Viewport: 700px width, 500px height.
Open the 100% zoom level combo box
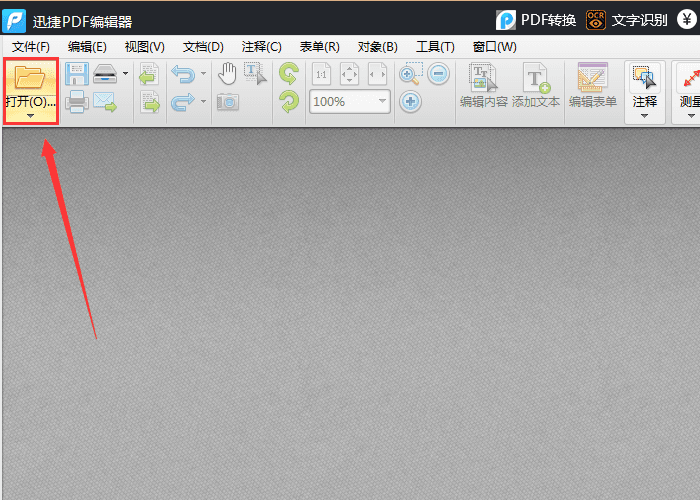point(350,102)
